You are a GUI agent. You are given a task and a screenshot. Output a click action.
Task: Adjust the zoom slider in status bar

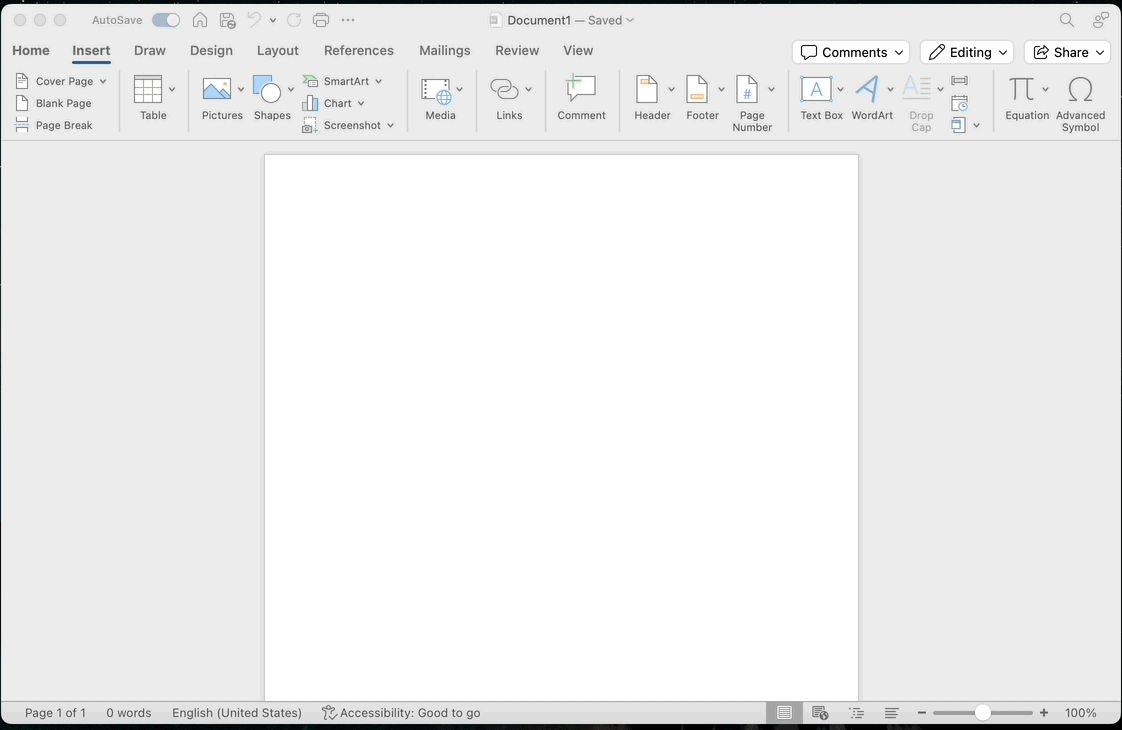point(982,712)
